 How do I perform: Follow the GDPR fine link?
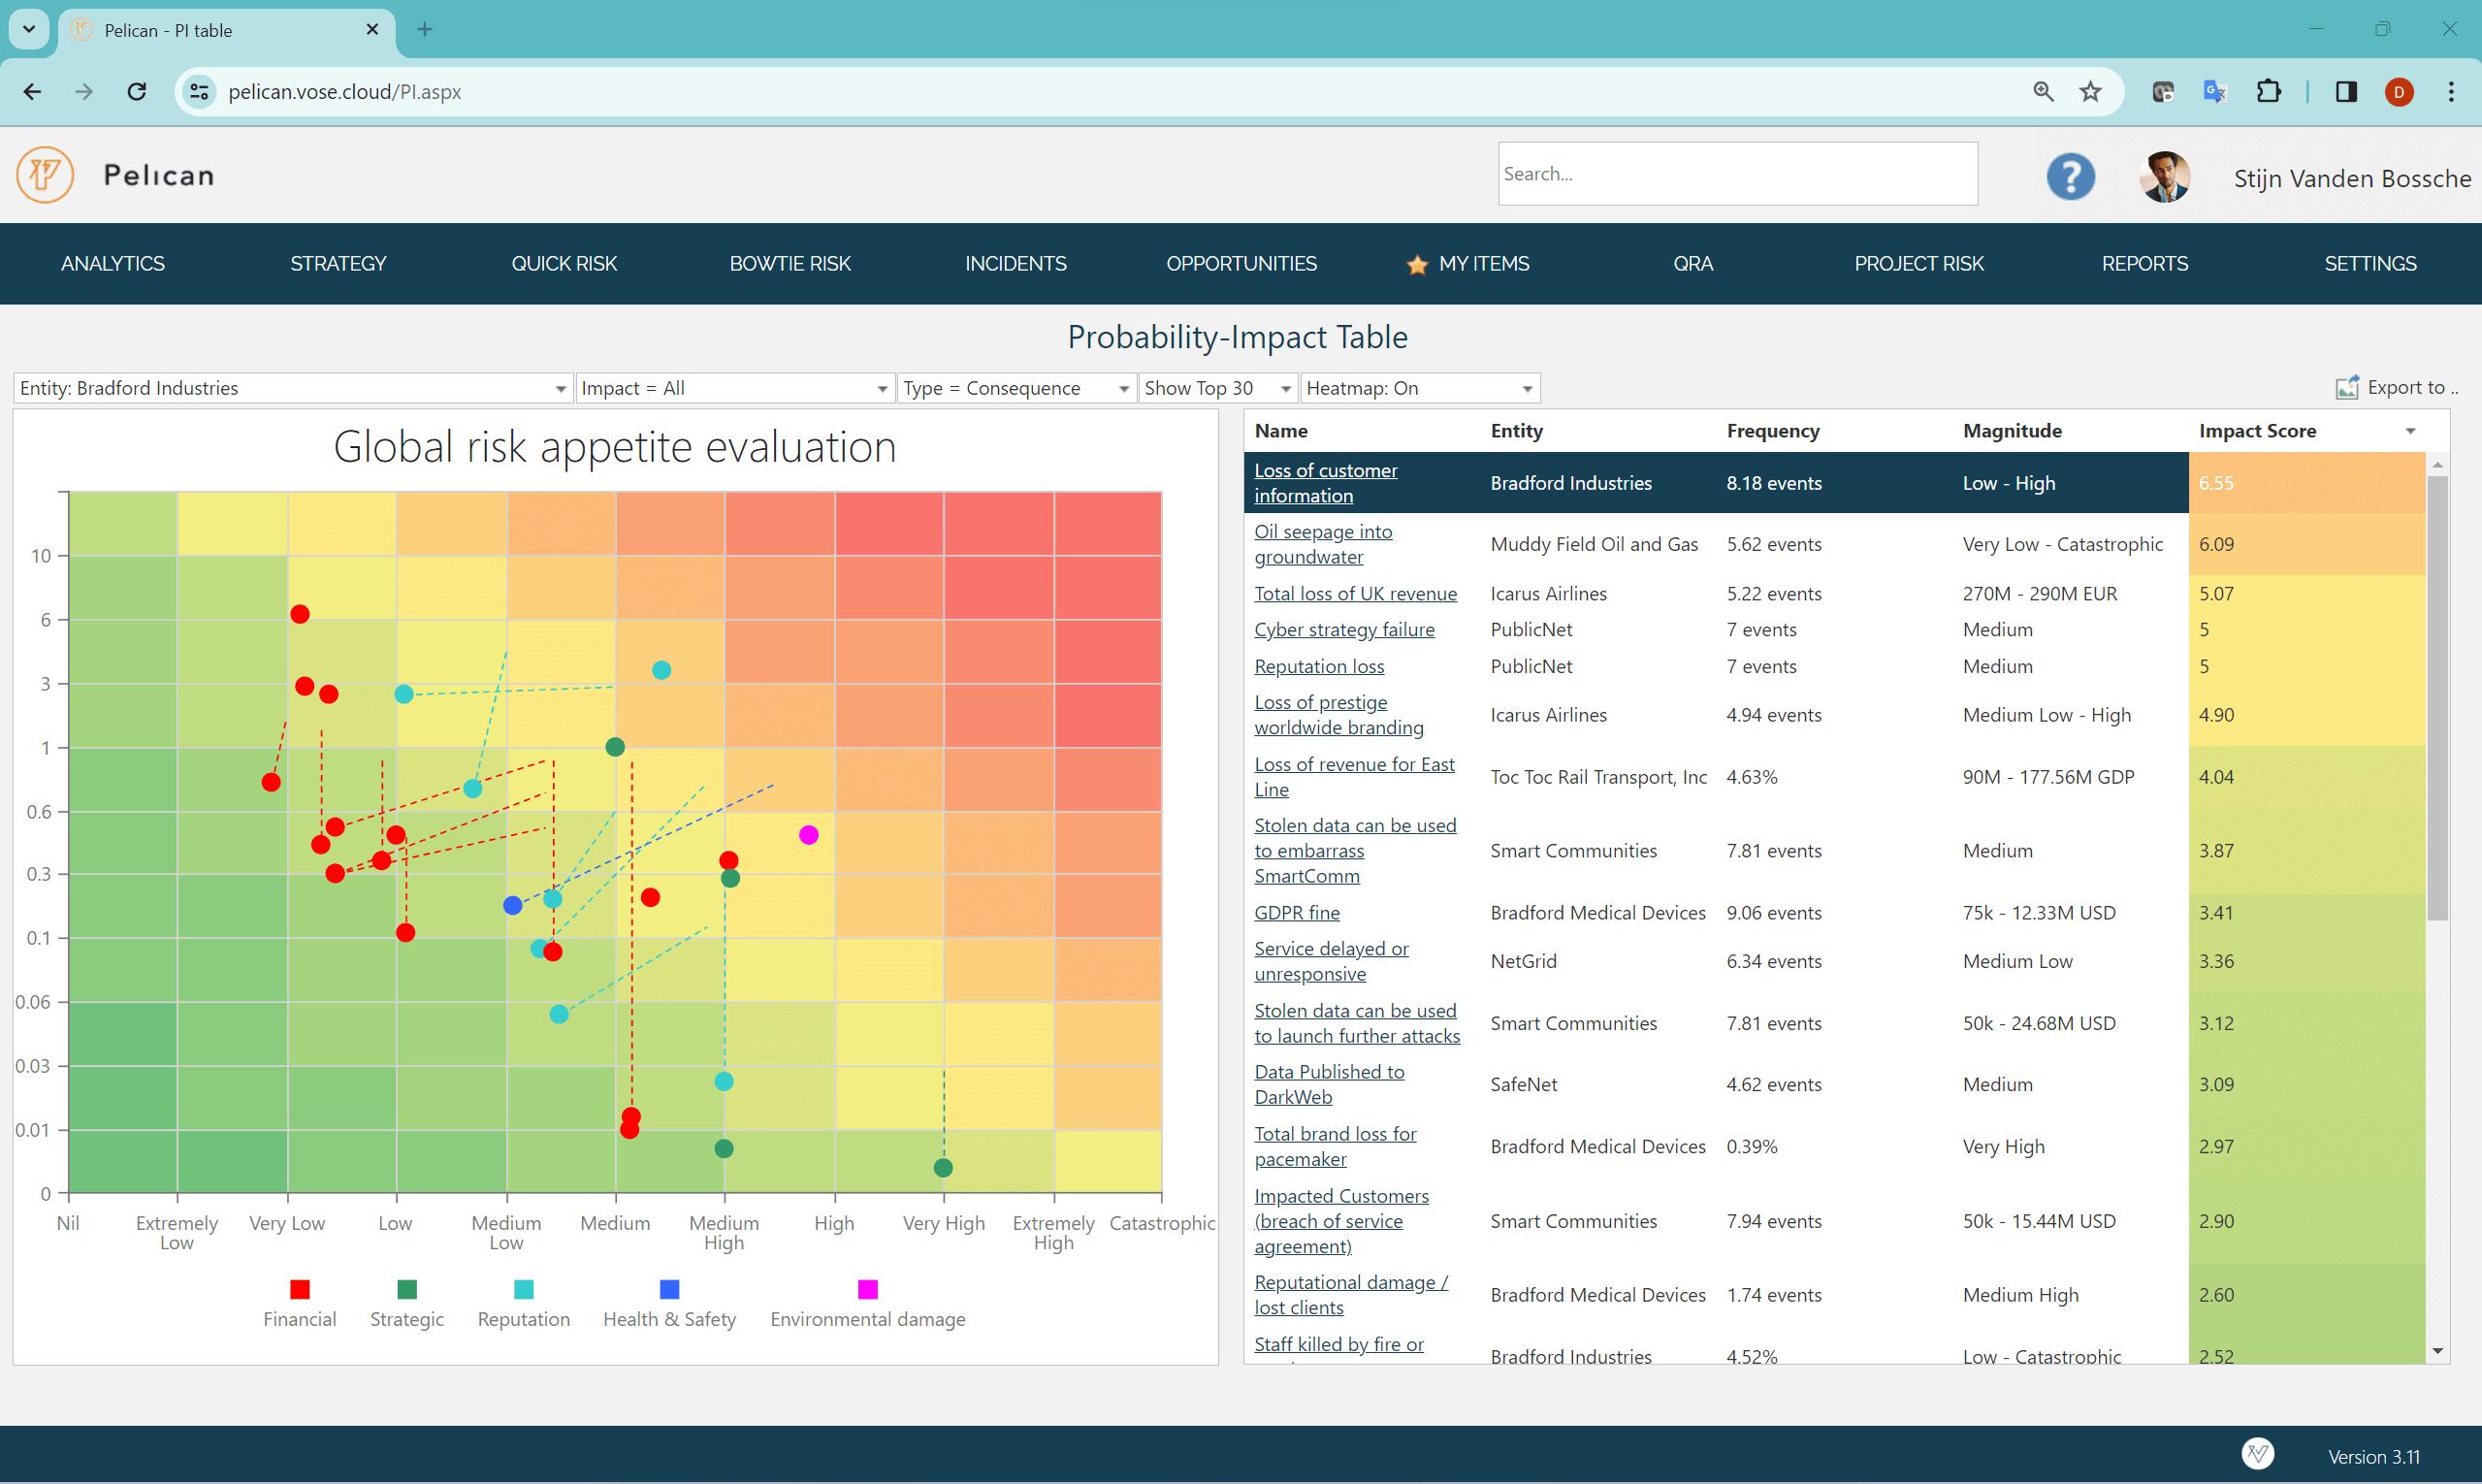(x=1296, y=912)
